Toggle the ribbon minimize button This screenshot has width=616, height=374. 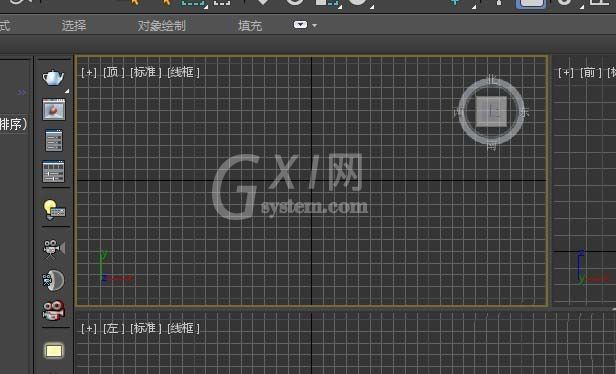(301, 25)
